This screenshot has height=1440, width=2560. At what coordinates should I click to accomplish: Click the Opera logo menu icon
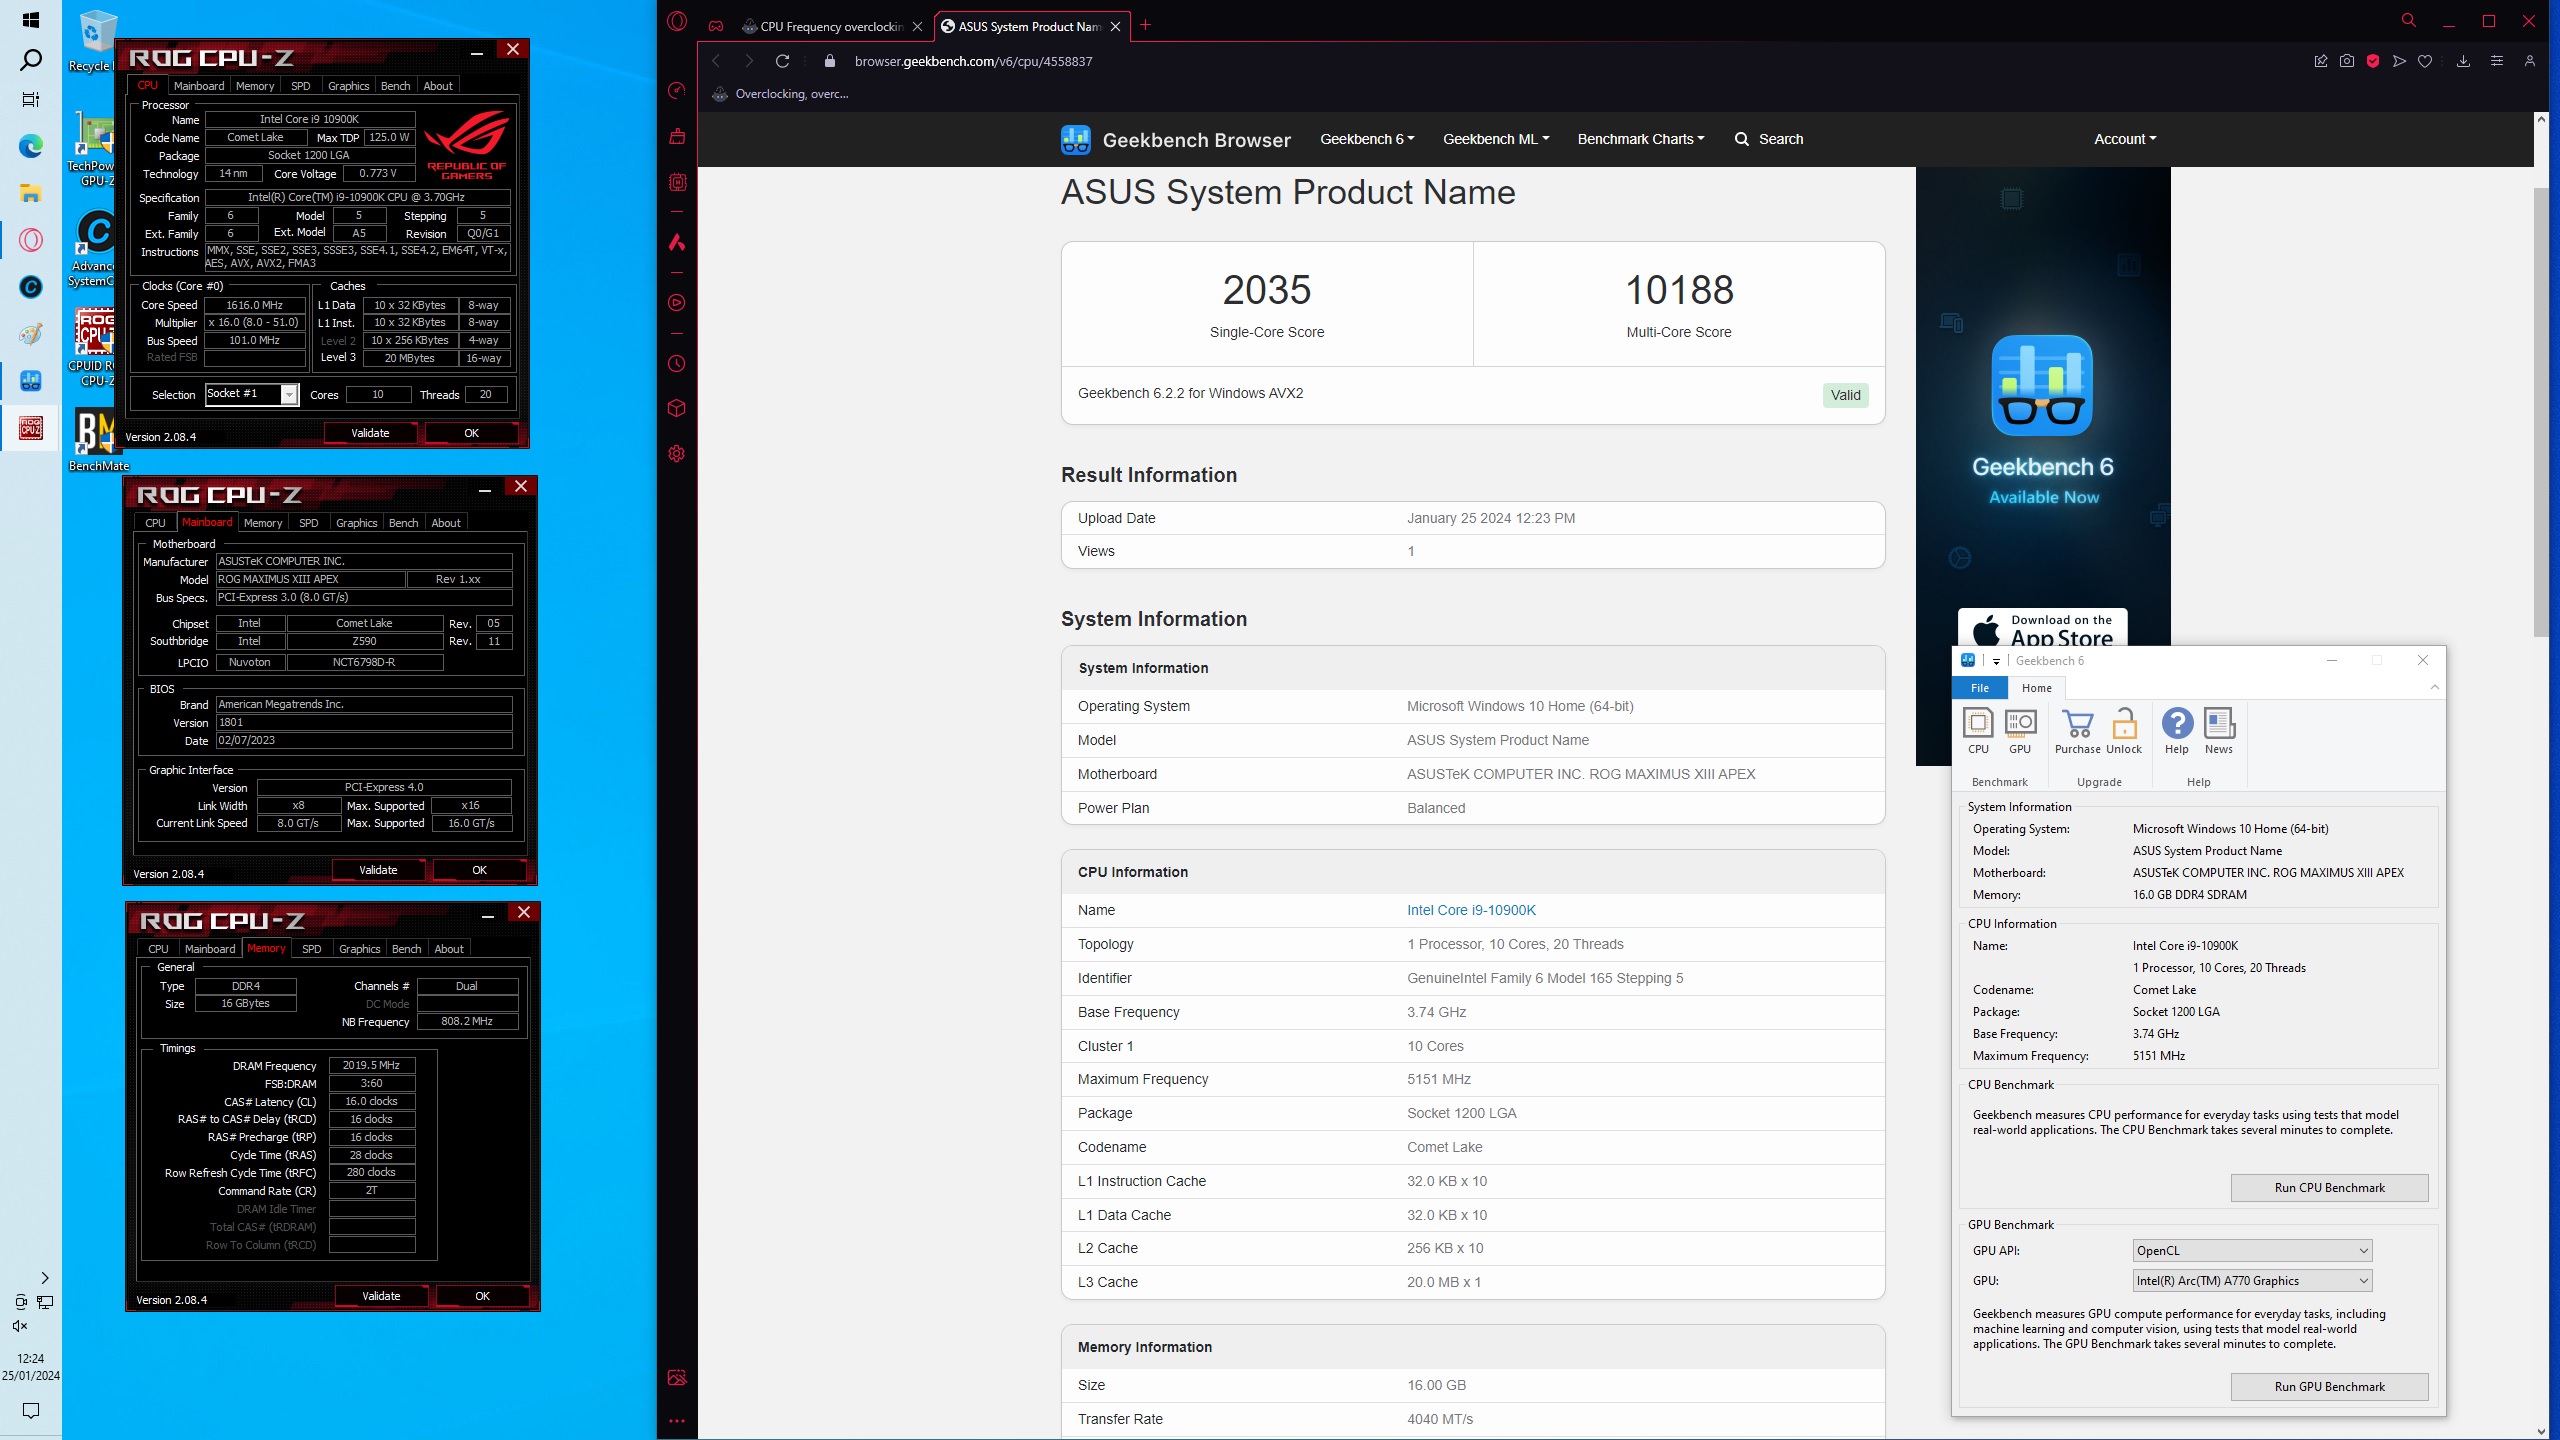tap(677, 21)
